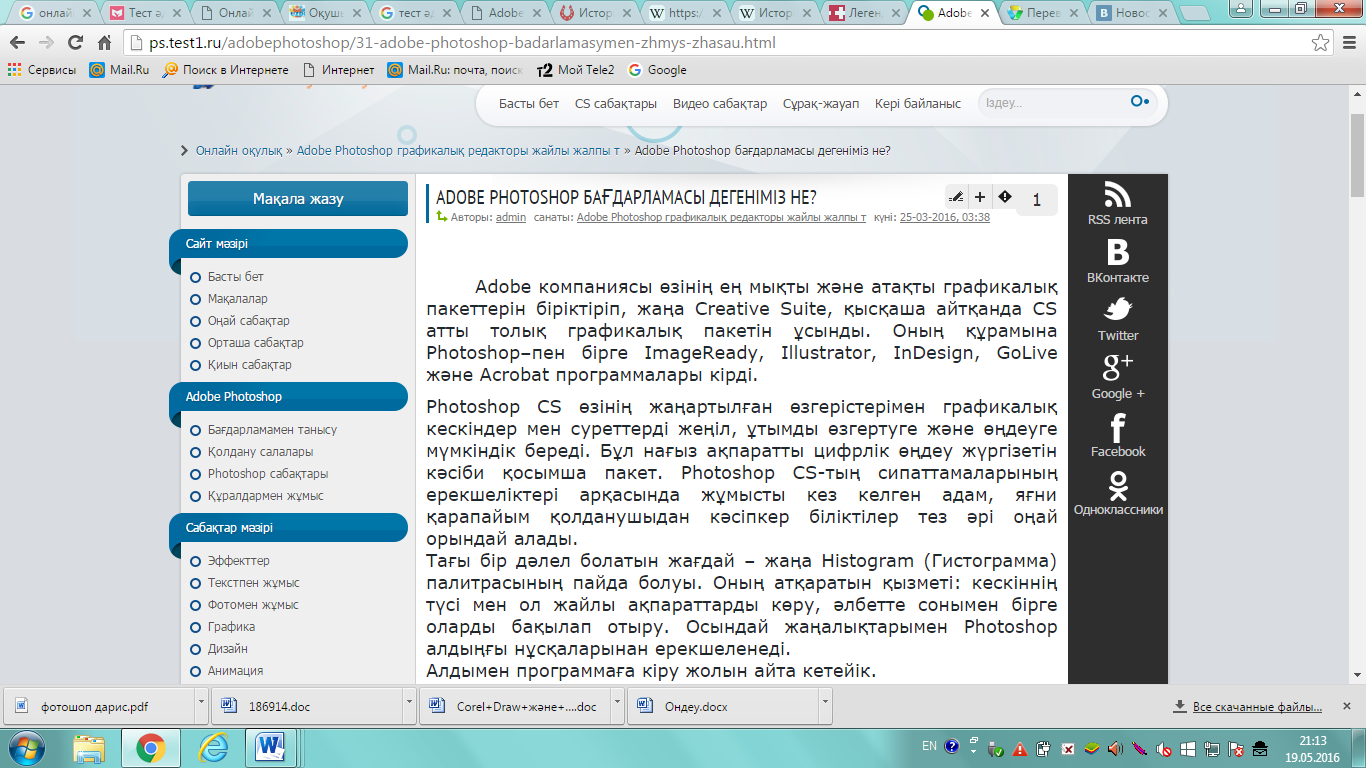Open dropdown for Өндеу.docx download

point(824,705)
